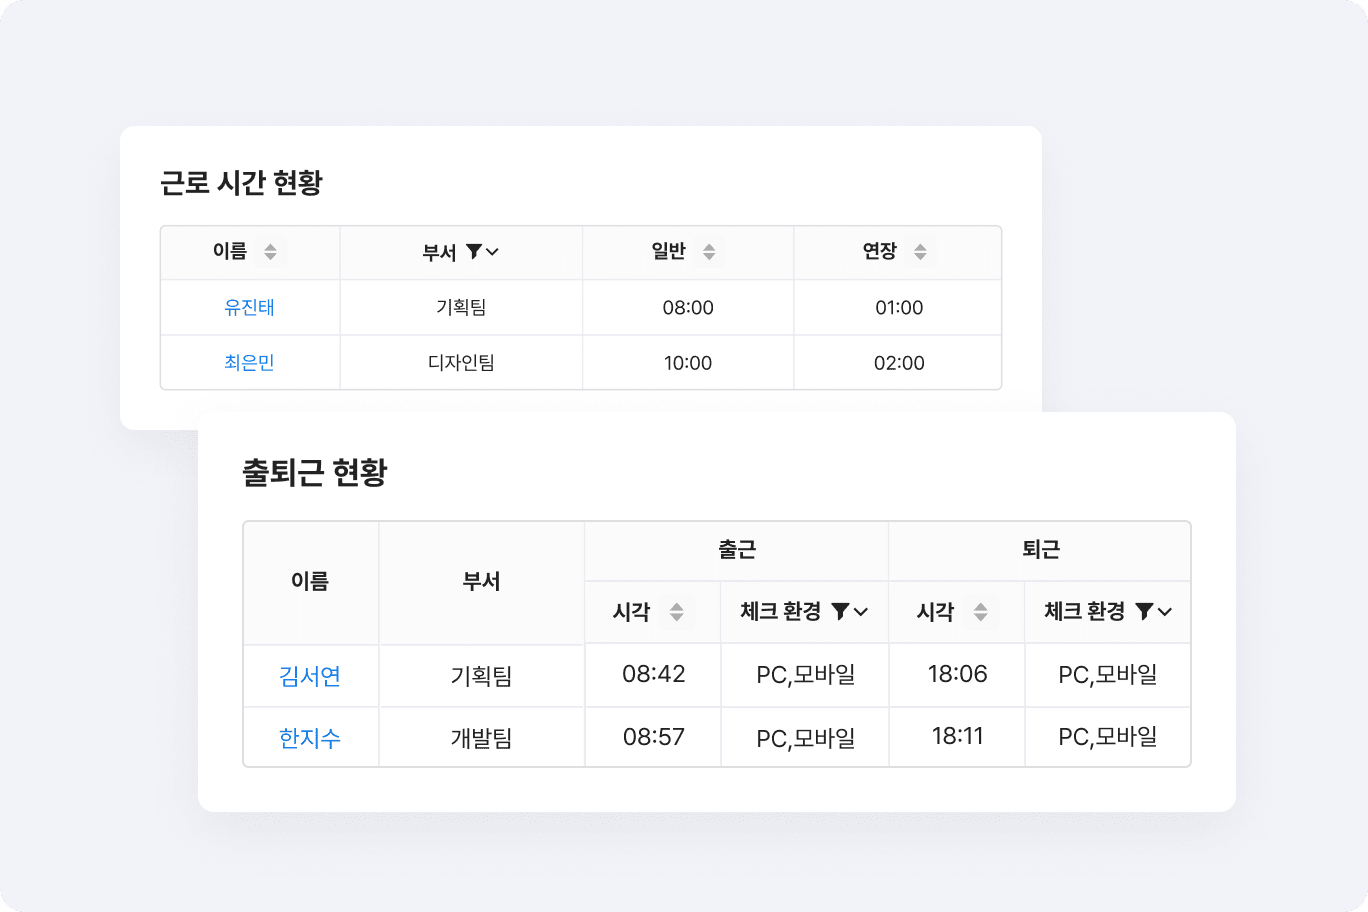The height and width of the screenshot is (912, 1368).
Task: Select 디자인팀 cell in work hours table
Action: click(461, 363)
